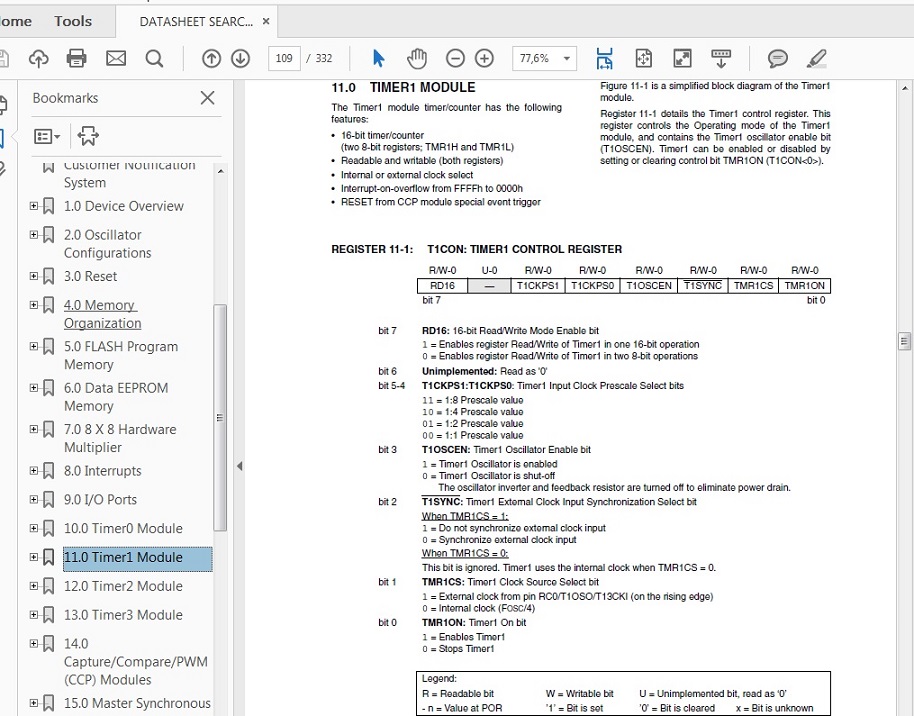Image resolution: width=914 pixels, height=716 pixels.
Task: Open 5.0 FLASH Program Memory bookmark
Action: coord(121,355)
